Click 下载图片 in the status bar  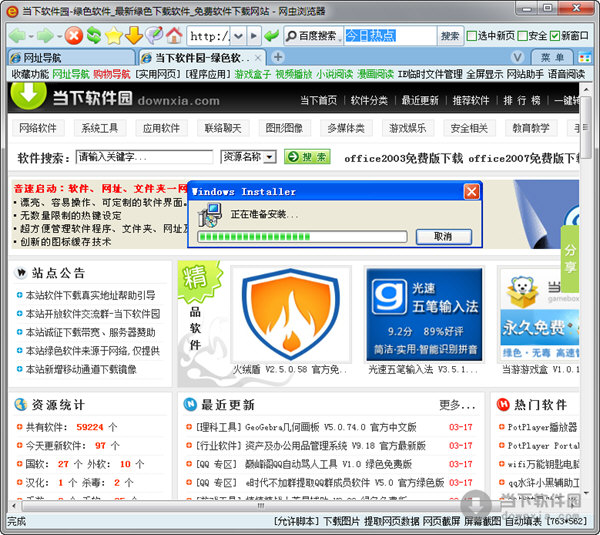click(342, 521)
